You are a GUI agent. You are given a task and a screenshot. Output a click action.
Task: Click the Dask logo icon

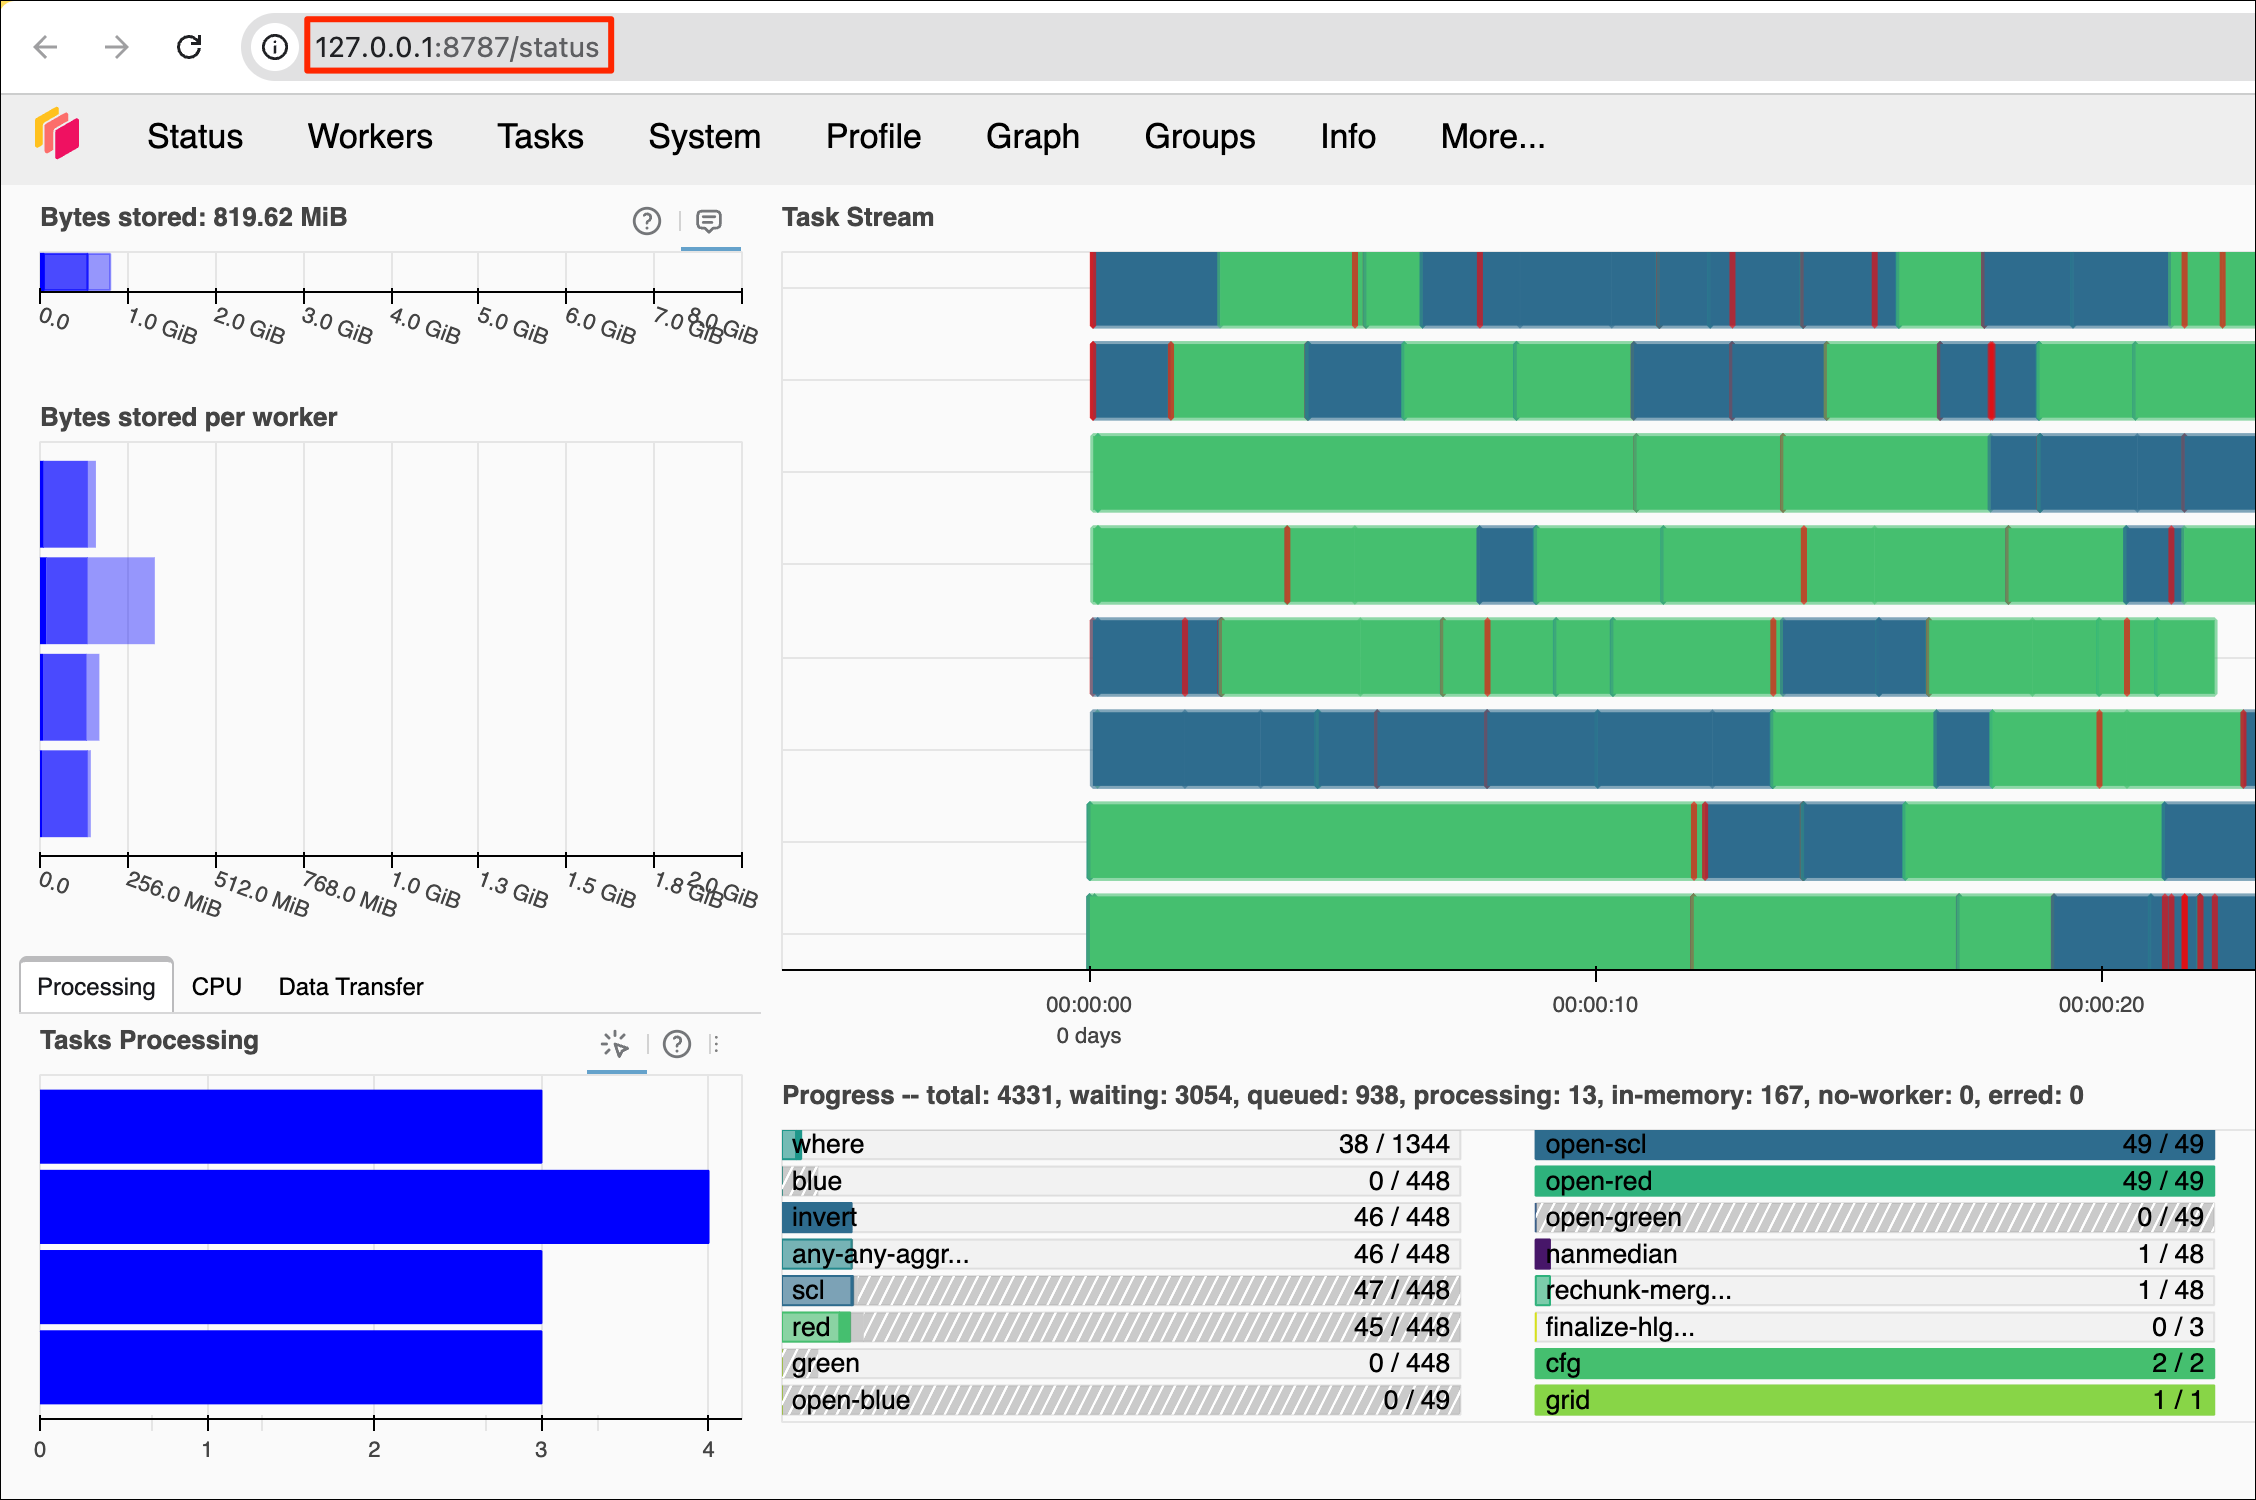[x=57, y=134]
